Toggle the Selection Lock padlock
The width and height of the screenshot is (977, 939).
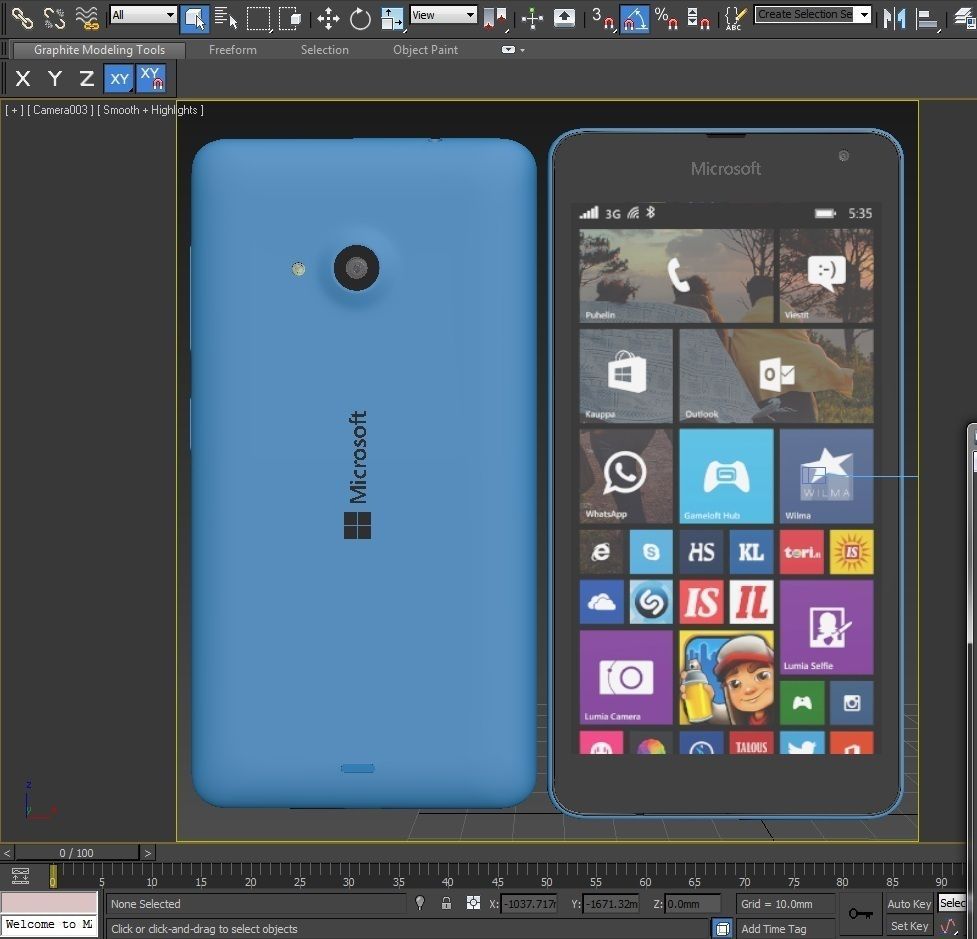[446, 903]
